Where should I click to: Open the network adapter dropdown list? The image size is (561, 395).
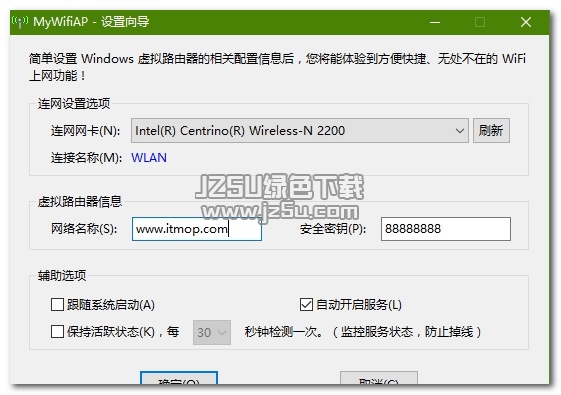[300, 131]
